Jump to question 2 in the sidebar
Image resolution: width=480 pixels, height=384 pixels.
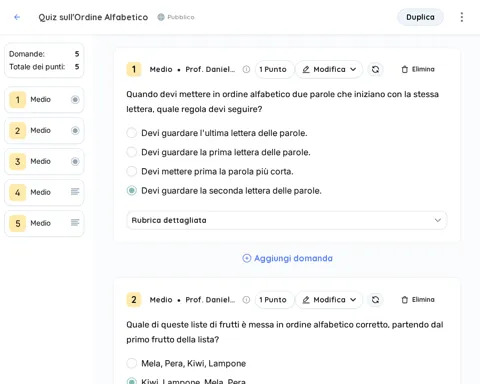point(44,131)
